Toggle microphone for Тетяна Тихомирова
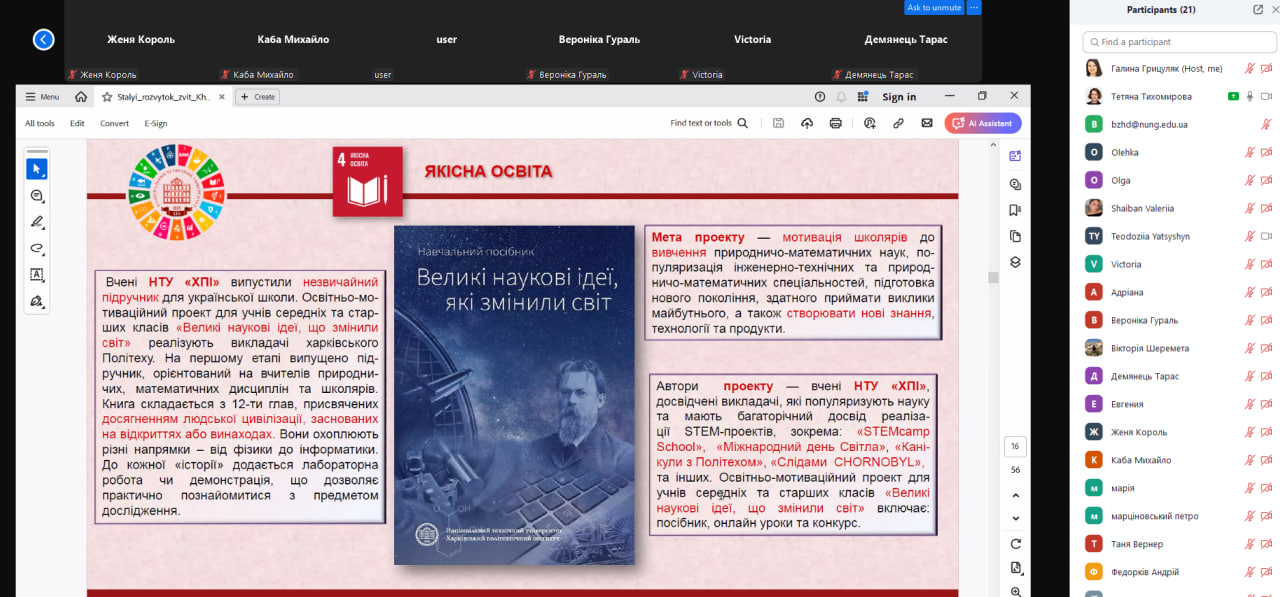 pyautogui.click(x=1250, y=97)
